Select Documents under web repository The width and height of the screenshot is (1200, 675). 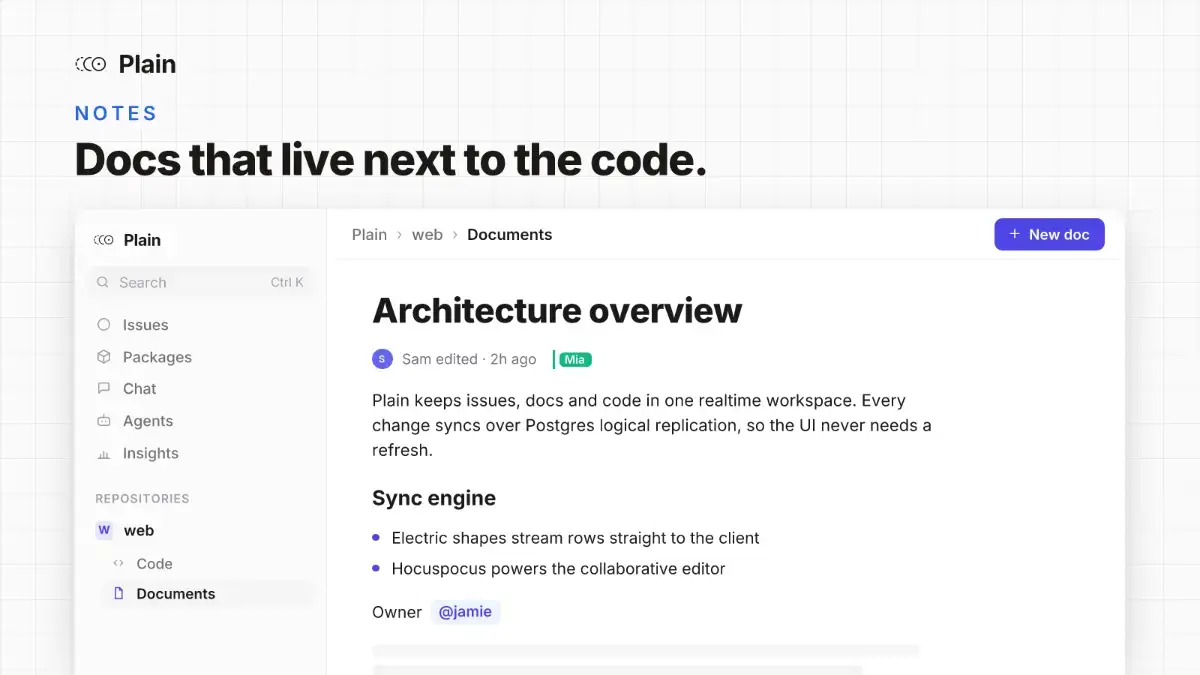(207, 594)
